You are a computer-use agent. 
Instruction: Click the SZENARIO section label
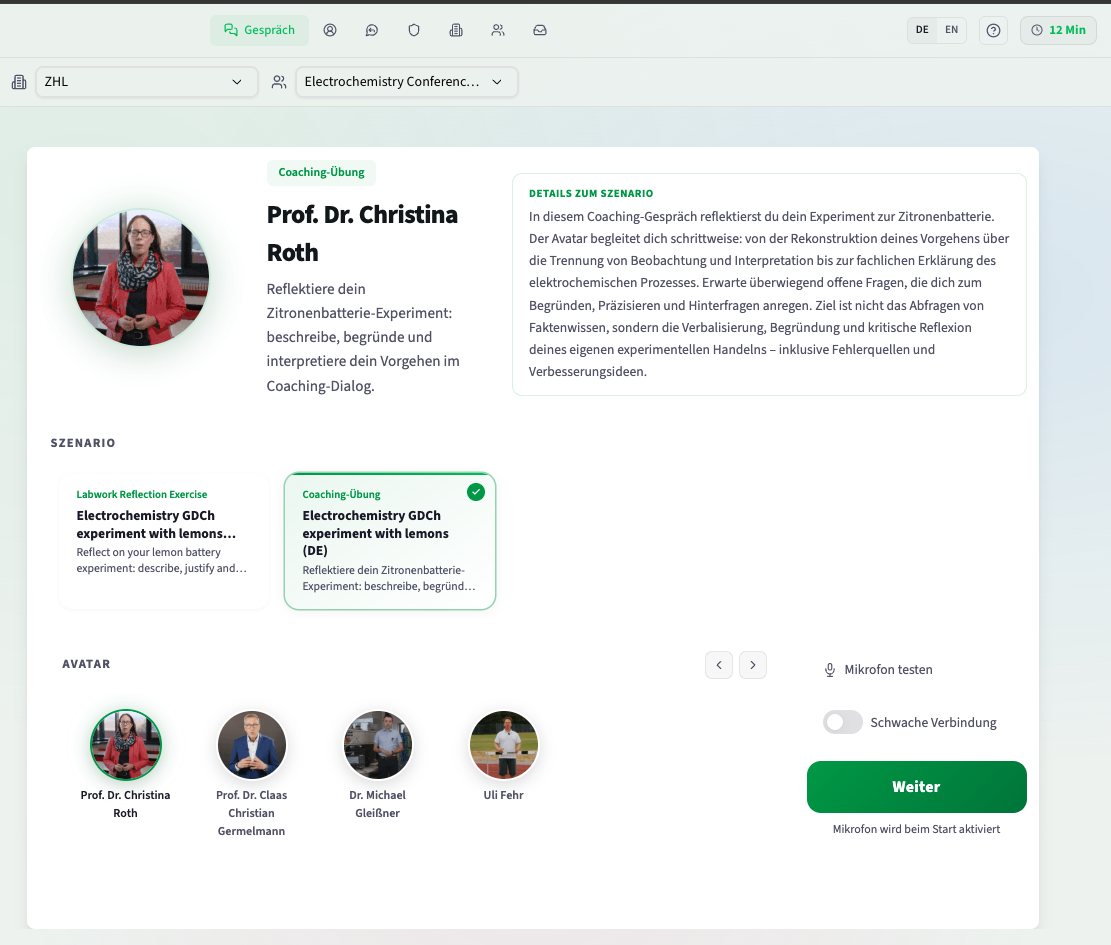83,443
